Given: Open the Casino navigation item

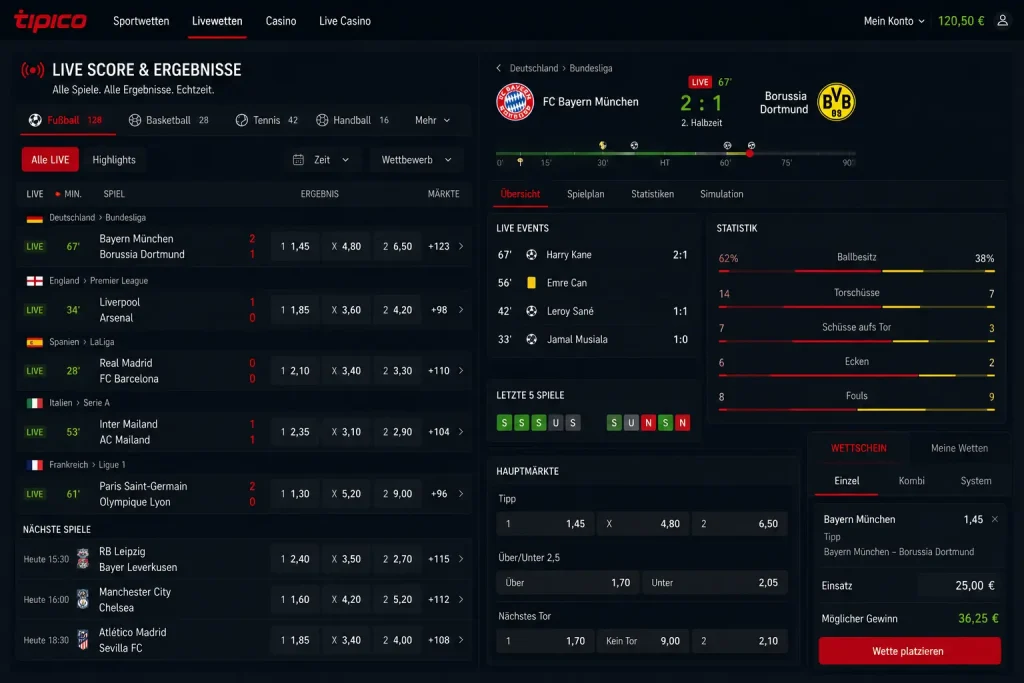Looking at the screenshot, I should coord(281,21).
